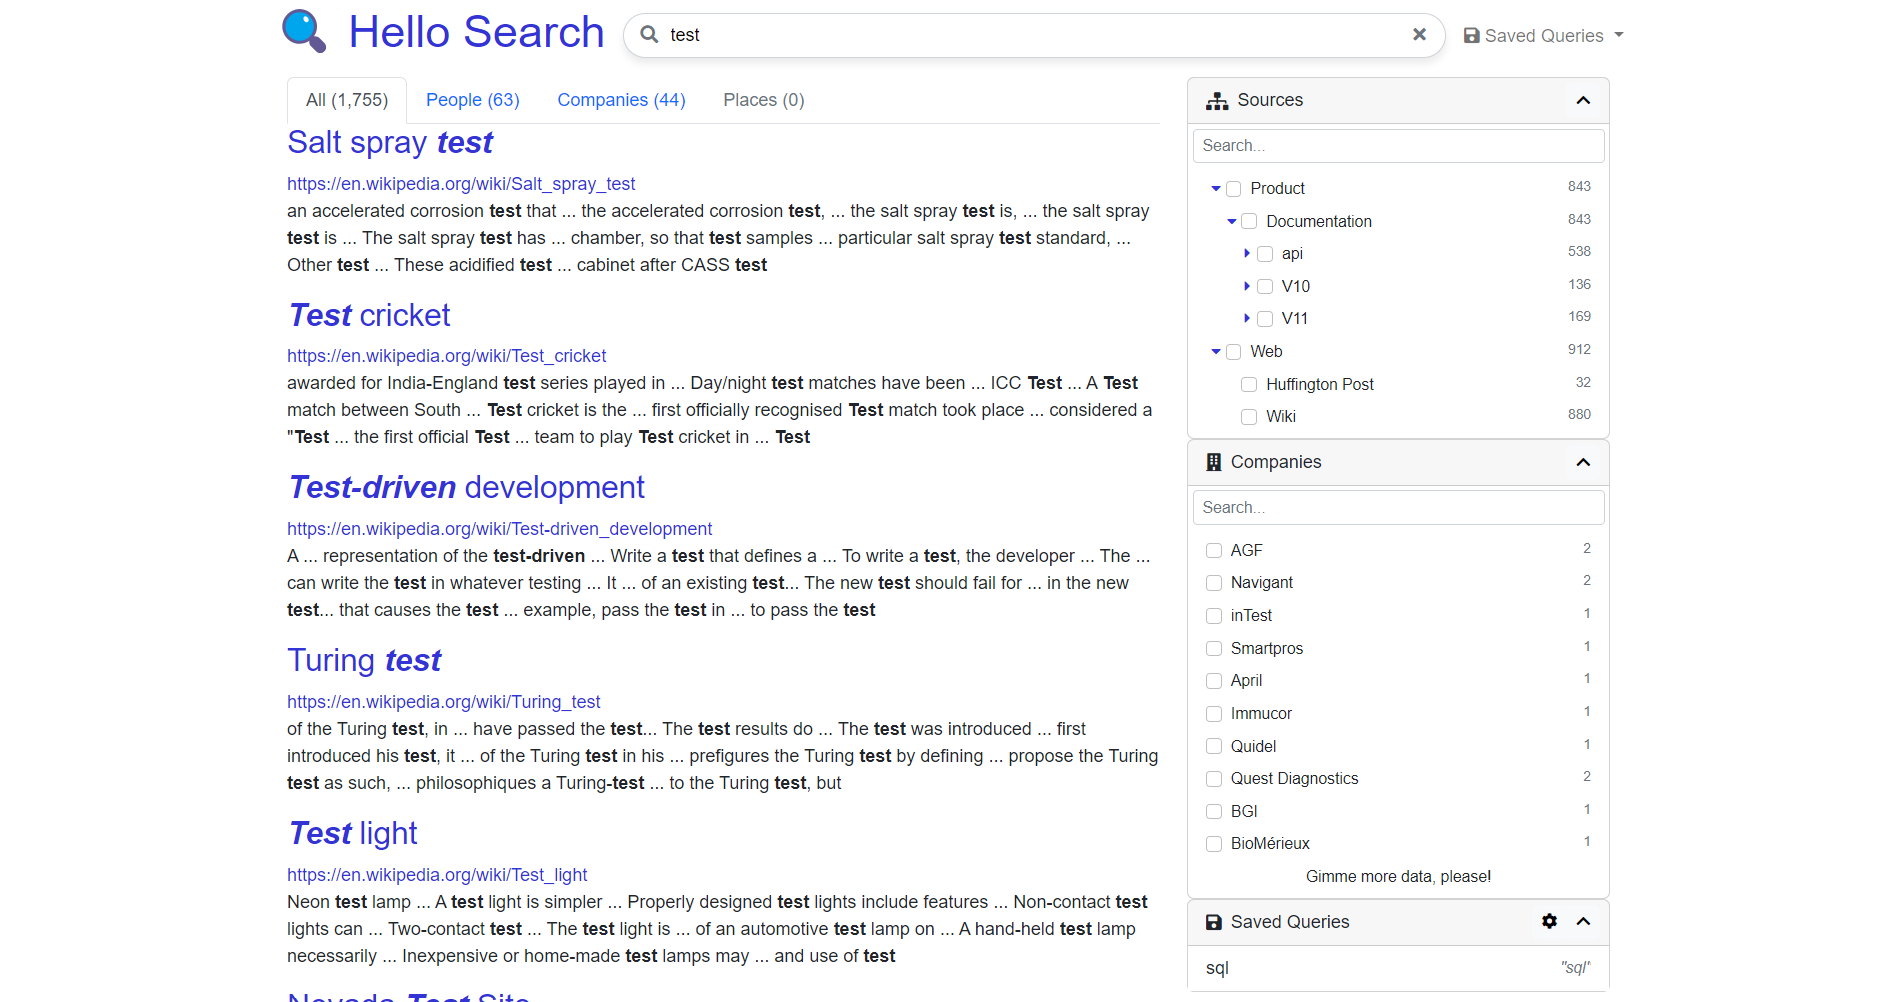Image resolution: width=1892 pixels, height=1002 pixels.
Task: Expand the api tree item
Action: pos(1246,253)
